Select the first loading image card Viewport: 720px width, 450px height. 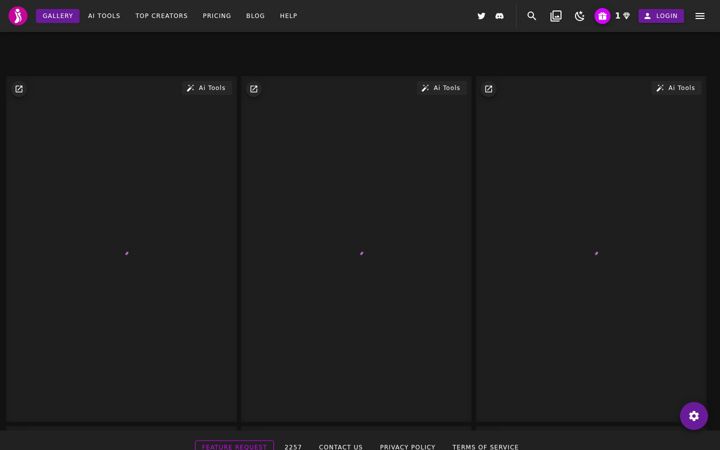point(122,249)
